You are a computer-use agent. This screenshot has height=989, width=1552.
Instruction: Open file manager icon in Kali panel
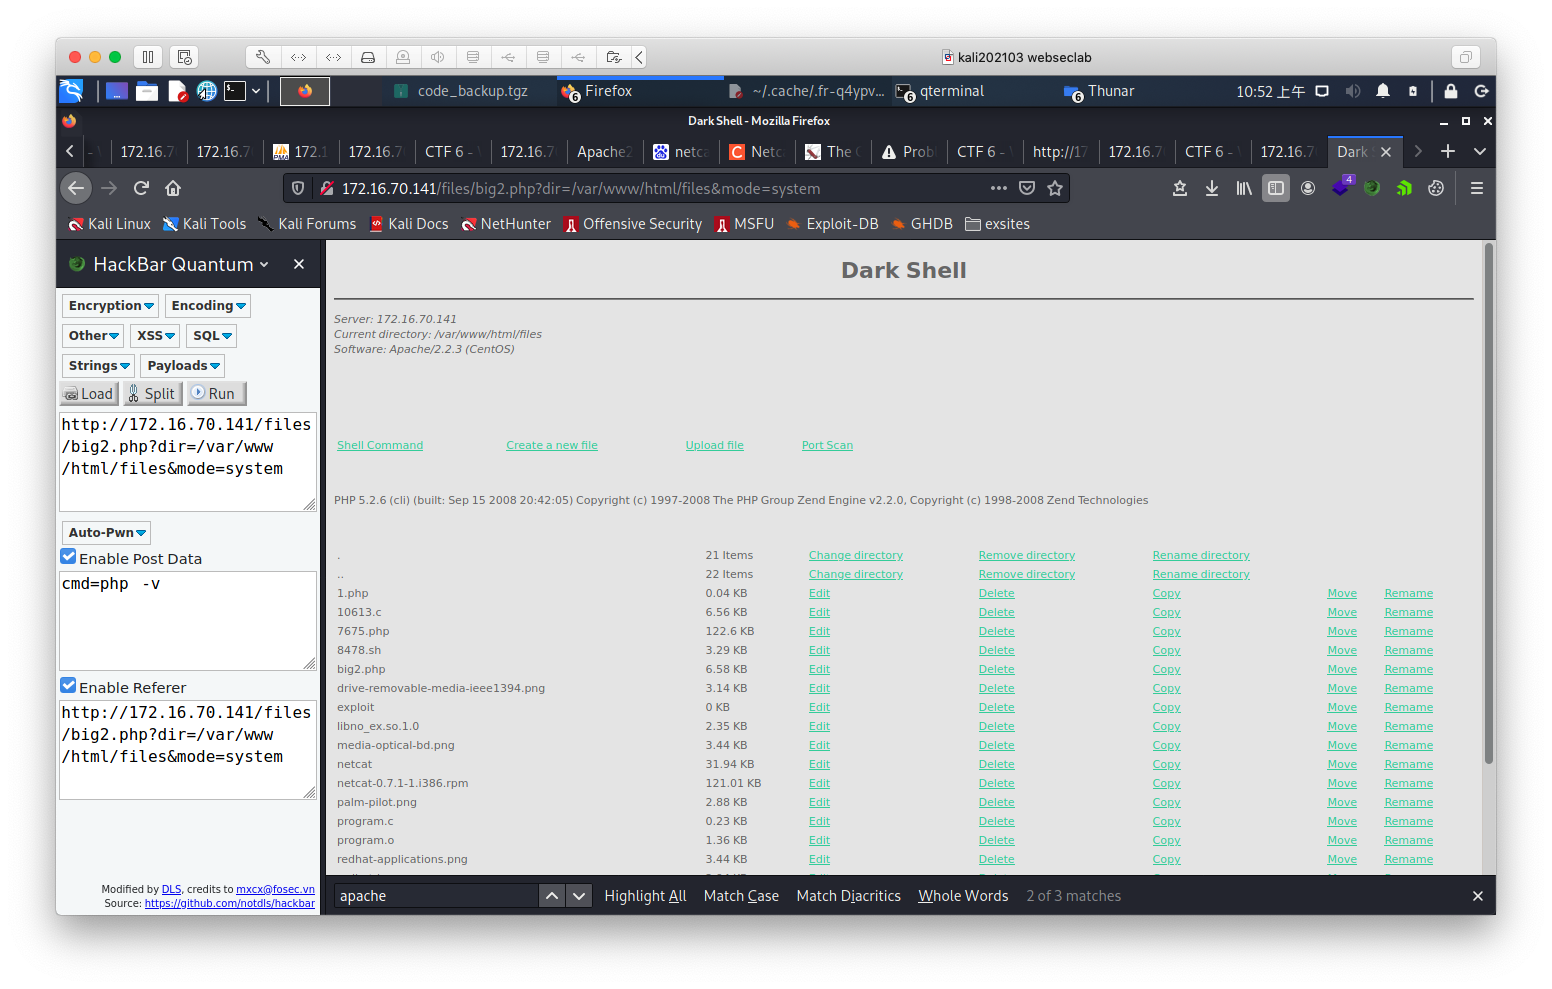coord(147,91)
